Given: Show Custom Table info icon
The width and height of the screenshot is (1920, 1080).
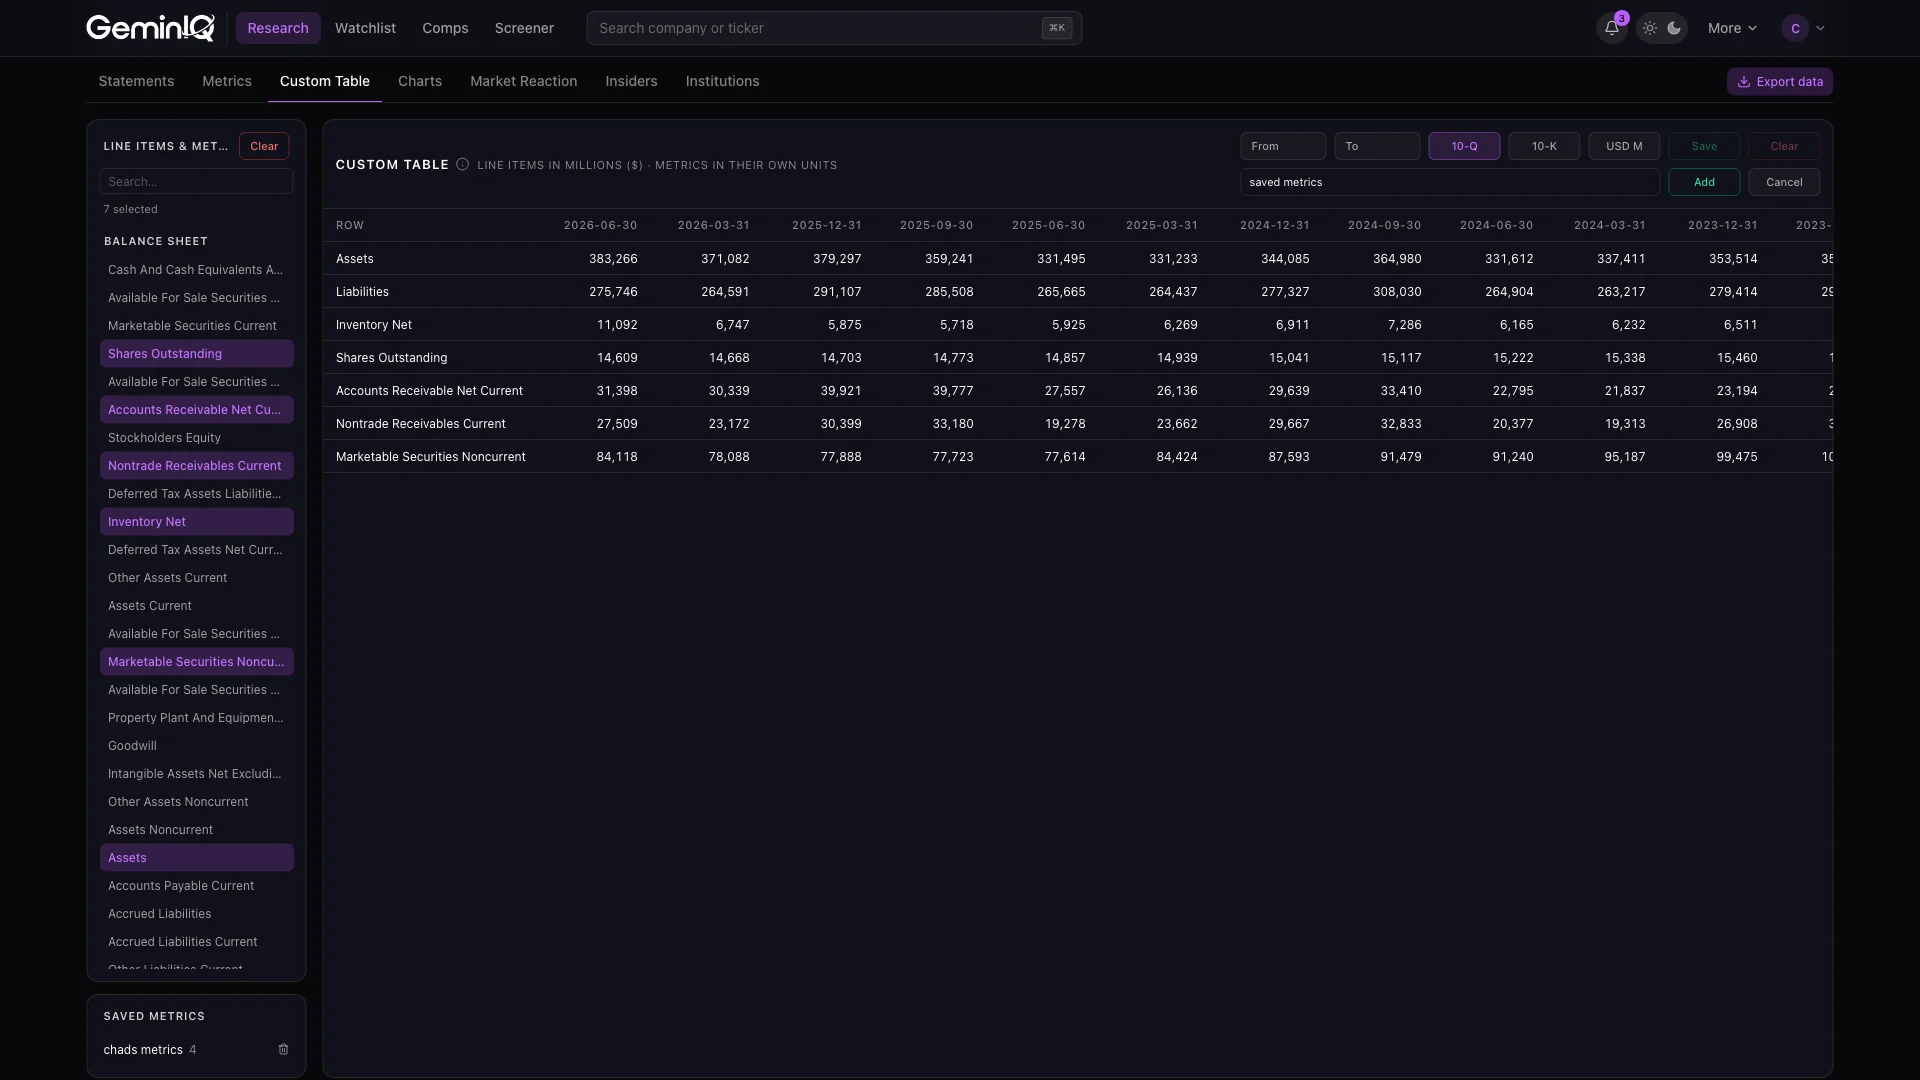Looking at the screenshot, I should (x=462, y=164).
